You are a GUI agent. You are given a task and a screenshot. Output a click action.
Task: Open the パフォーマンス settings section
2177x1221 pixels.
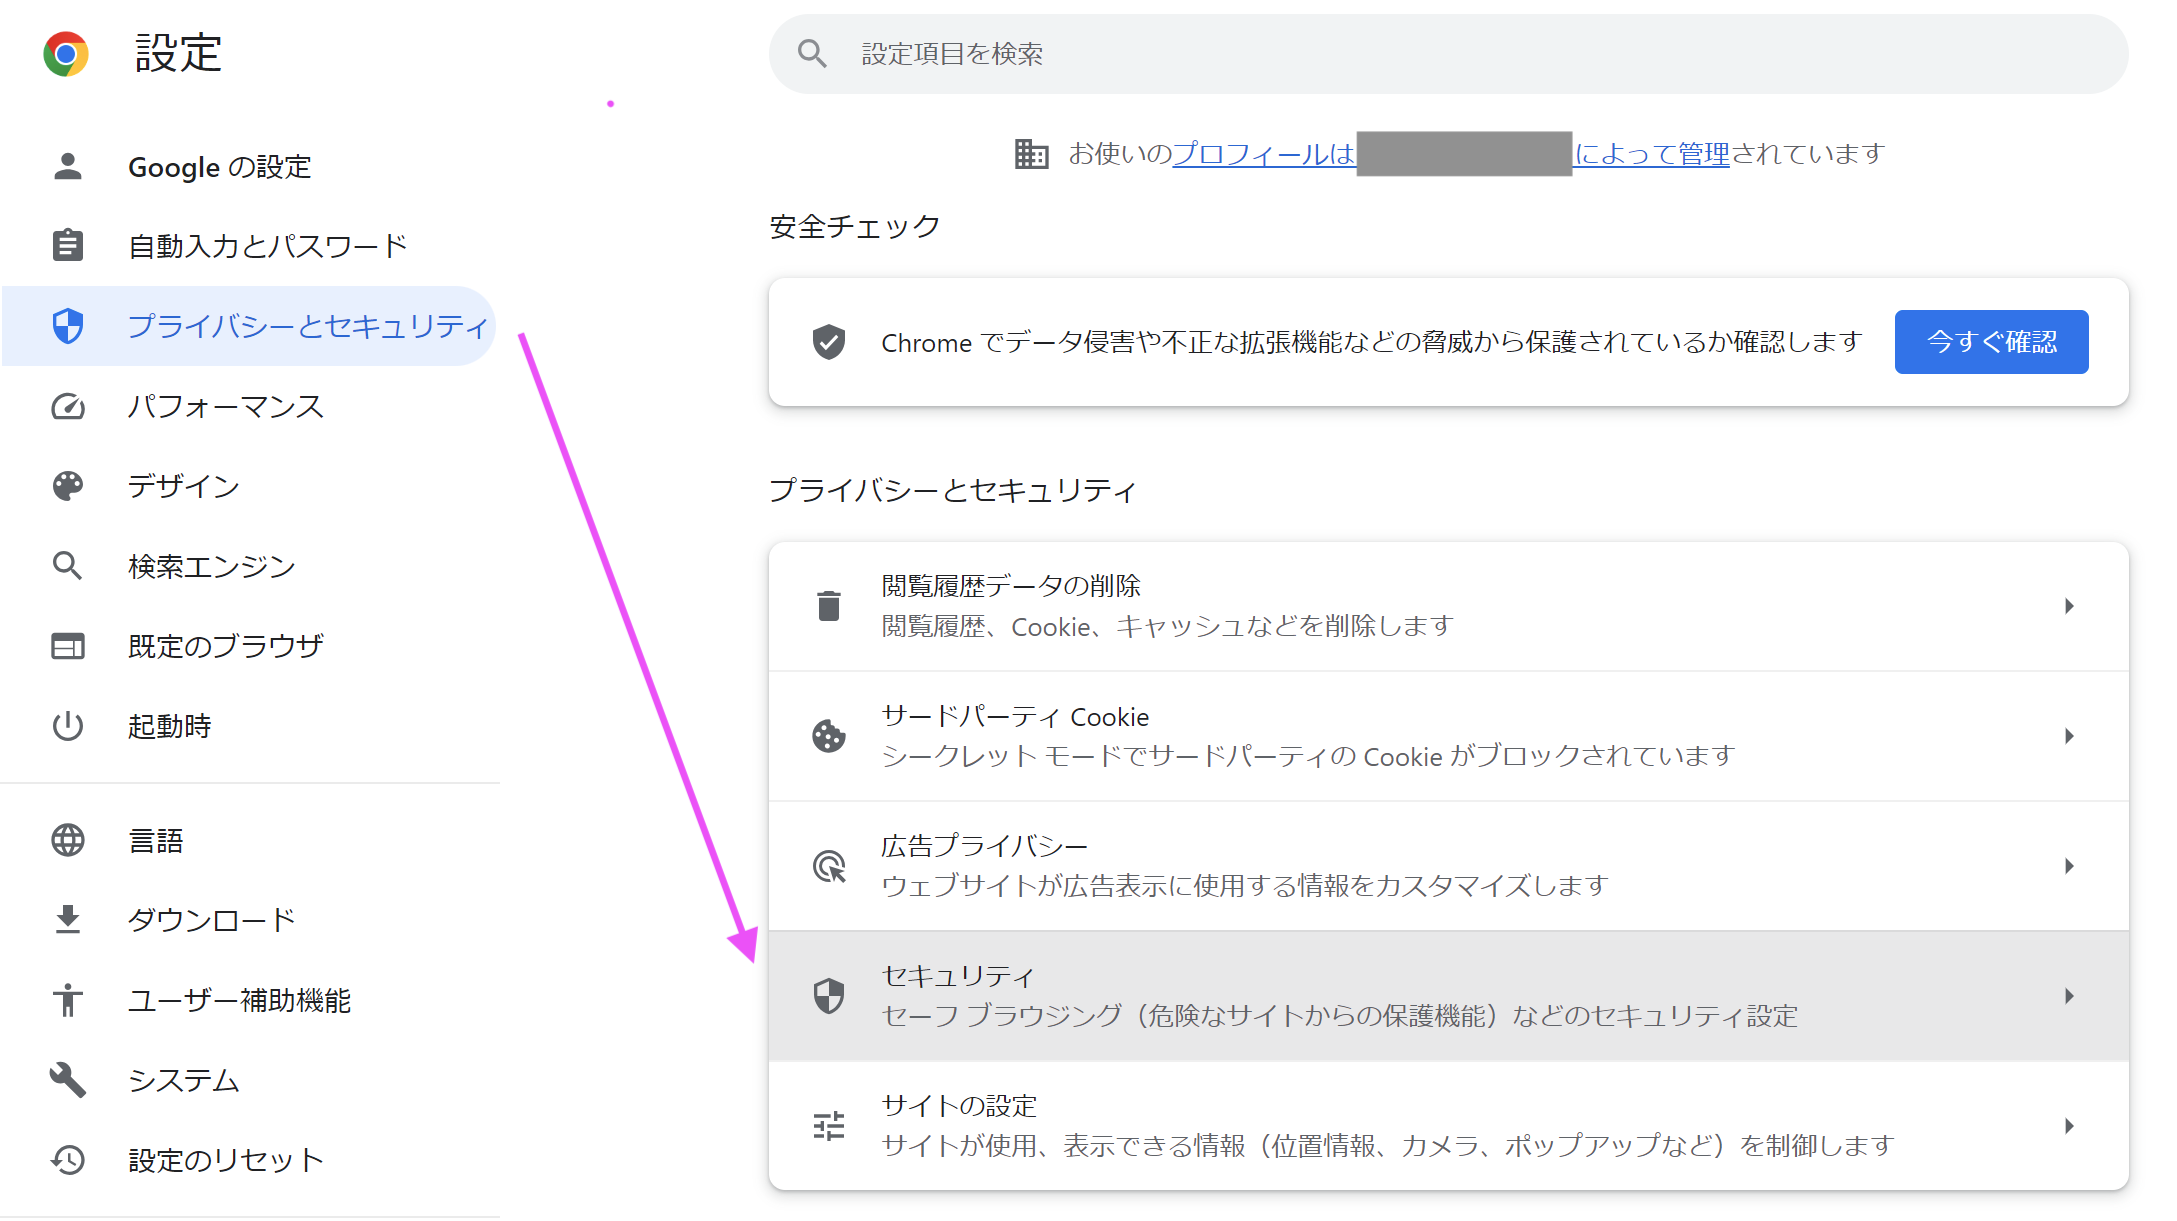225,406
